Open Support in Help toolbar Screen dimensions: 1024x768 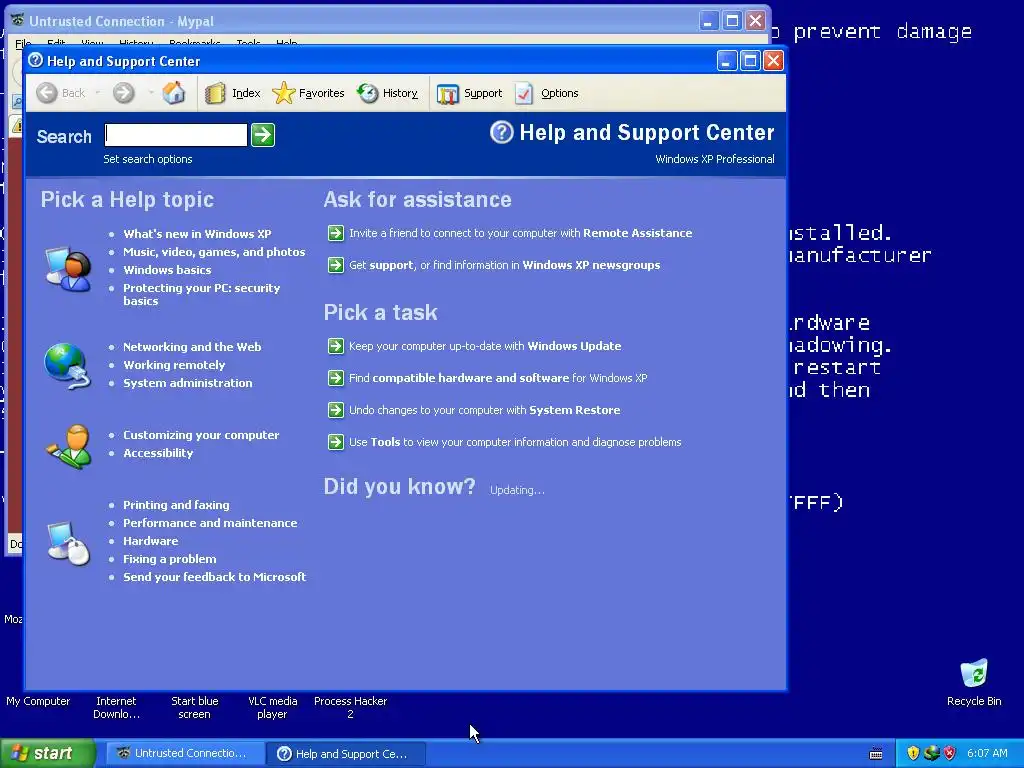click(x=470, y=93)
